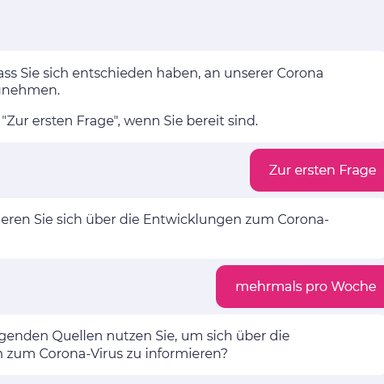Click the phrase "wenn Sie bereit sind."
The width and height of the screenshot is (384, 384).
(191, 121)
